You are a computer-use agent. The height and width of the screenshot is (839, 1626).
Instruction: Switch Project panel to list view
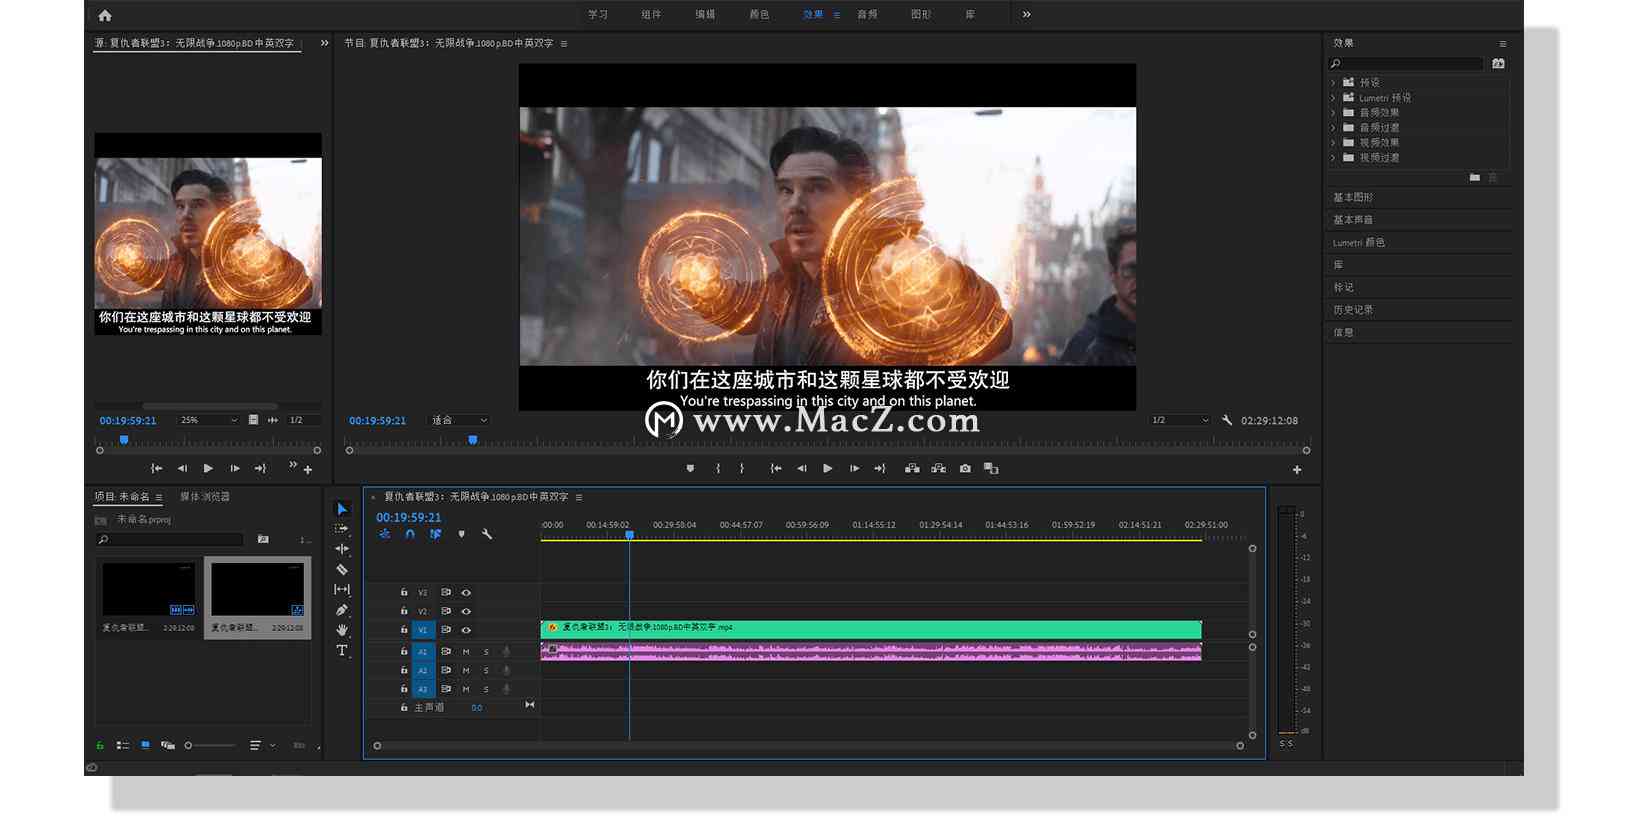coord(123,745)
